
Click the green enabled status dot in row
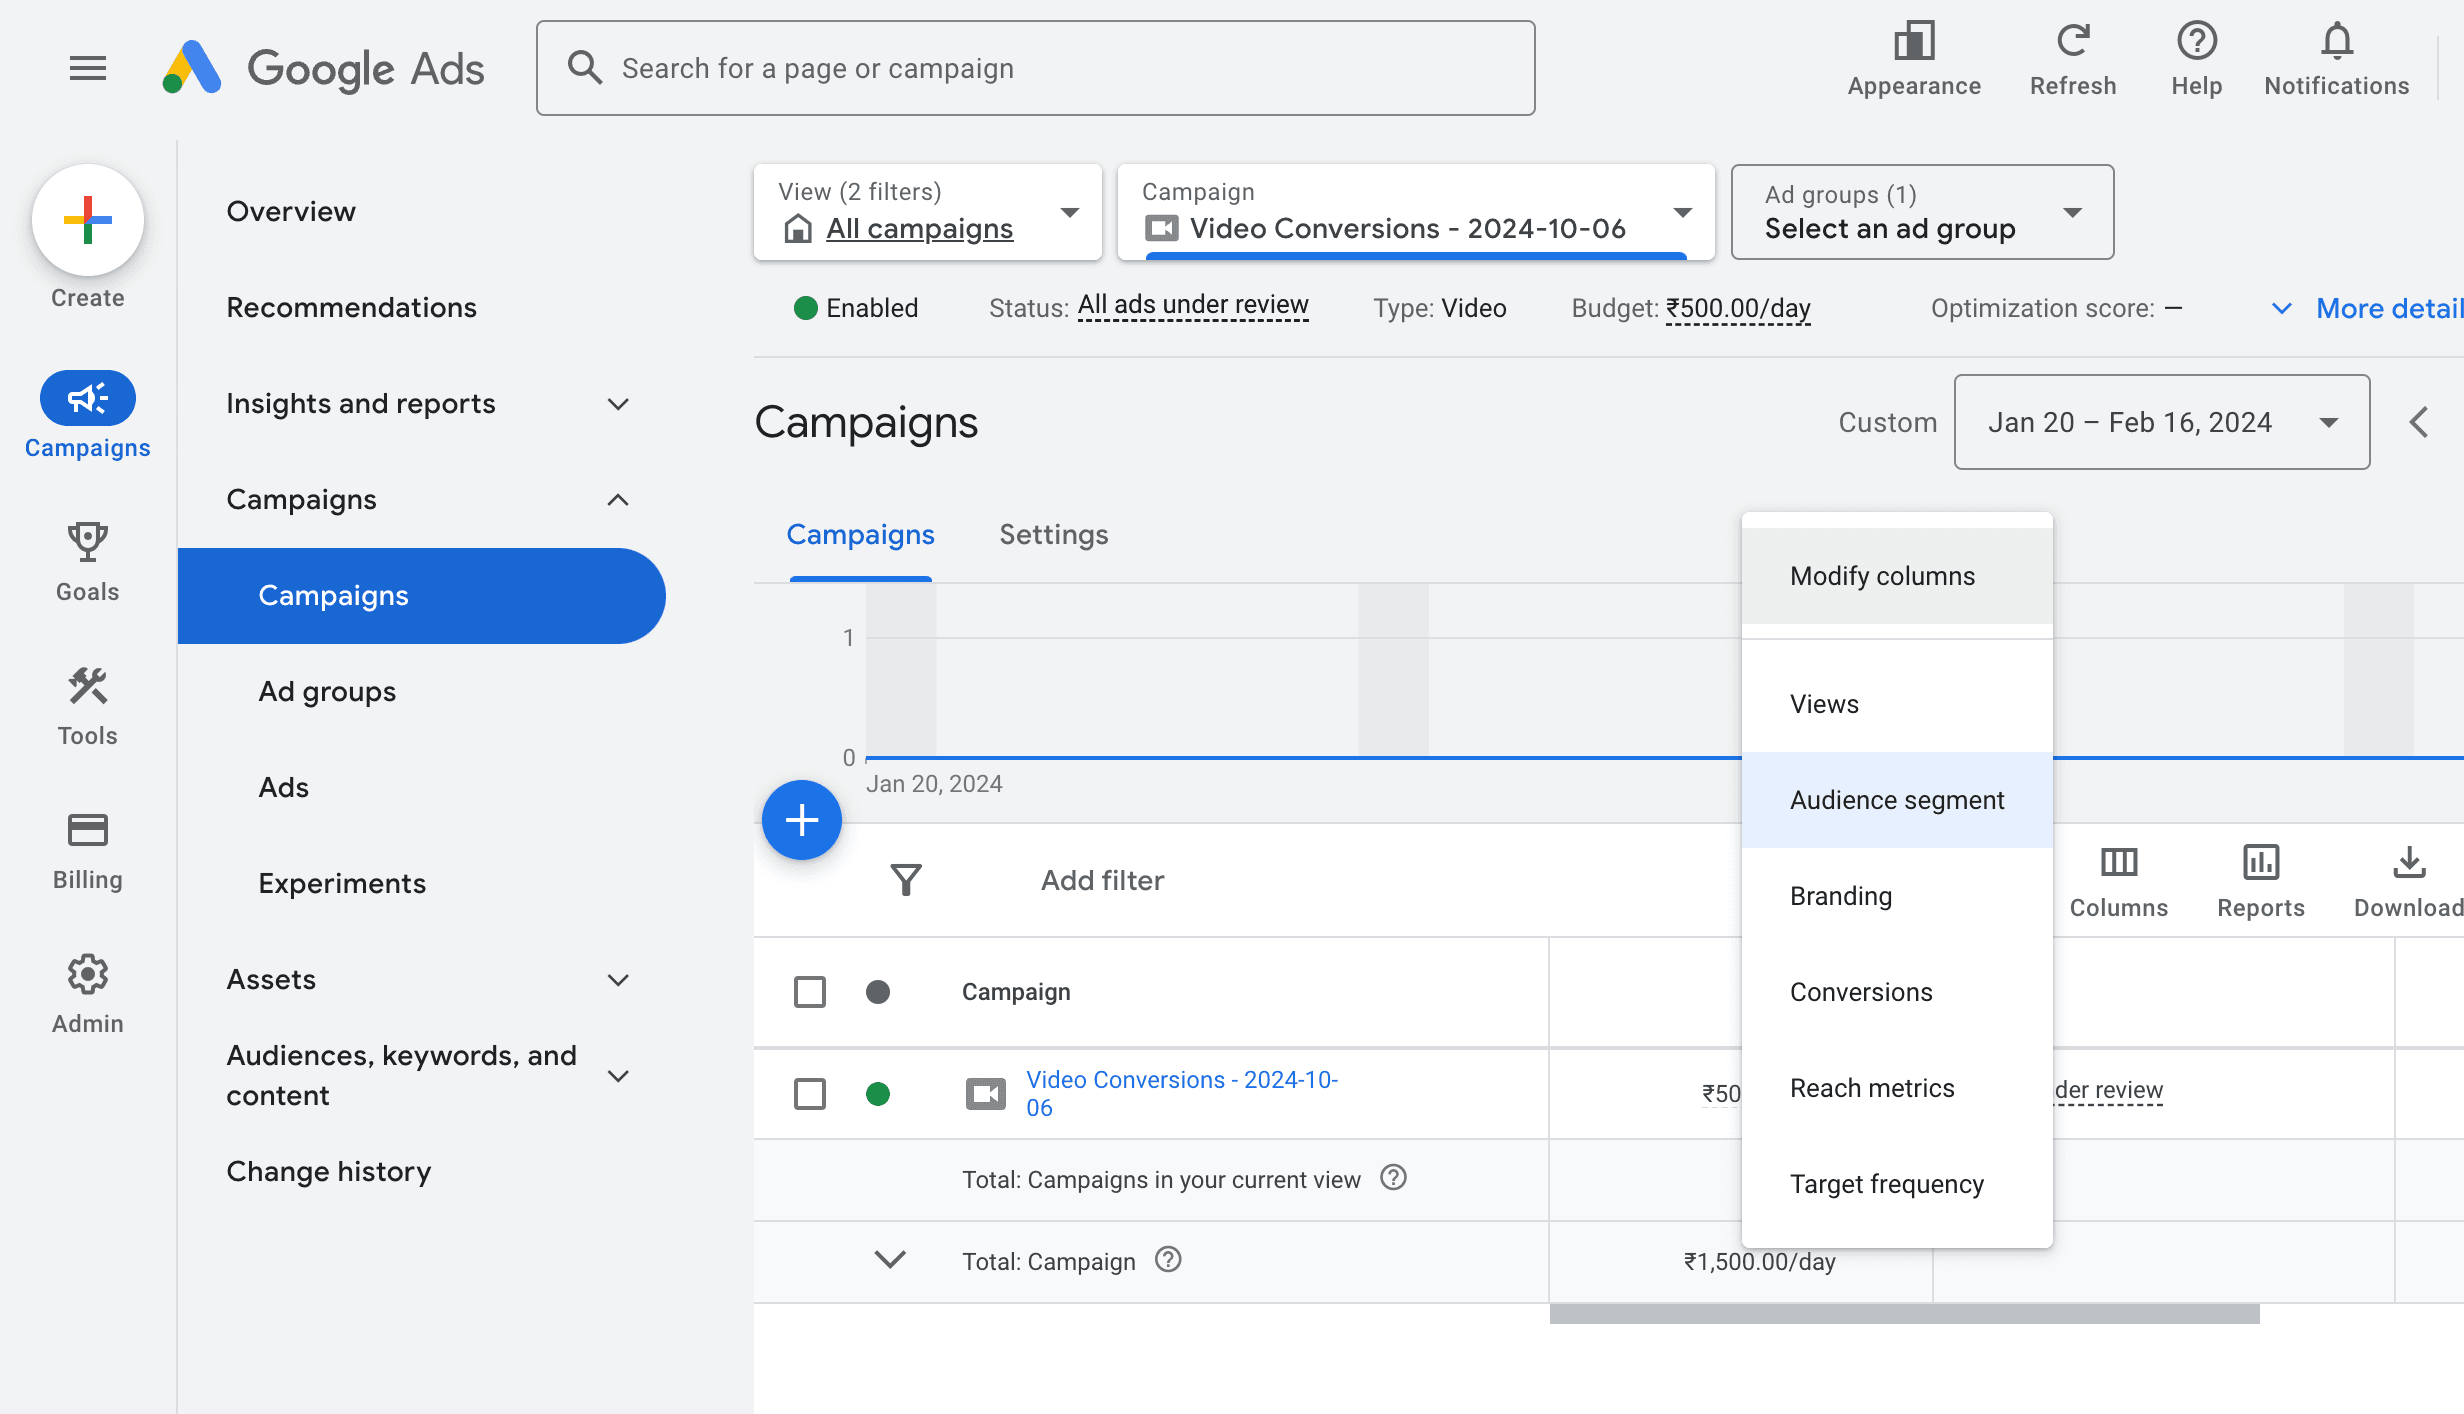878,1093
